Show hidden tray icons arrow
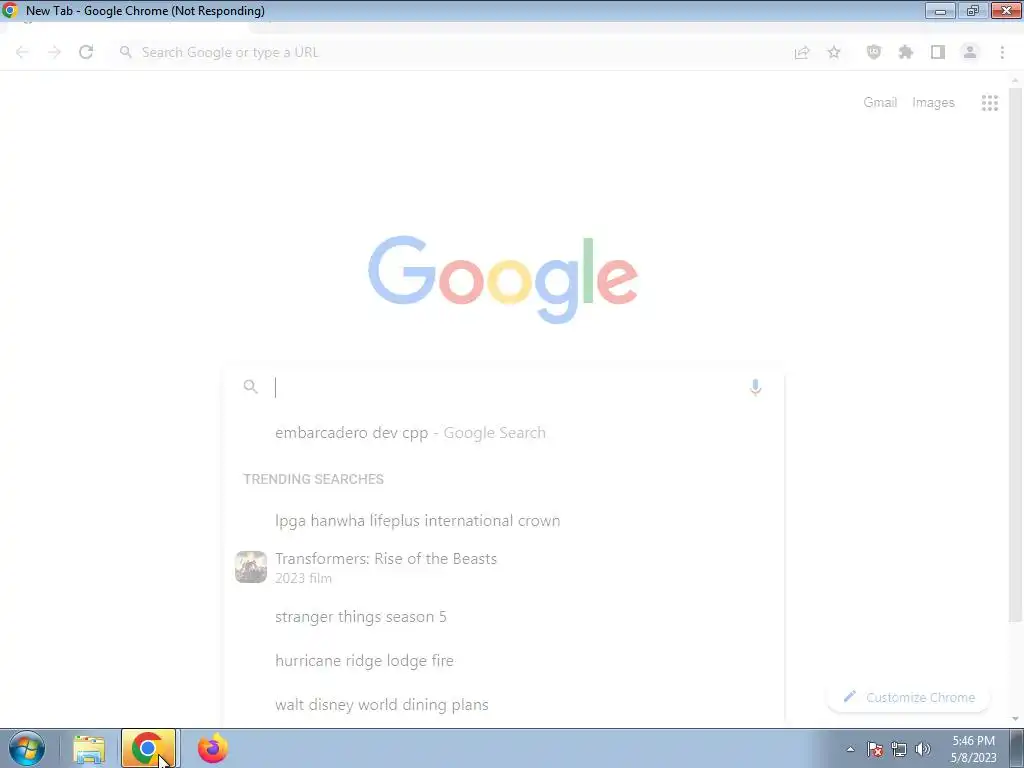This screenshot has width=1024, height=768. pyautogui.click(x=850, y=749)
